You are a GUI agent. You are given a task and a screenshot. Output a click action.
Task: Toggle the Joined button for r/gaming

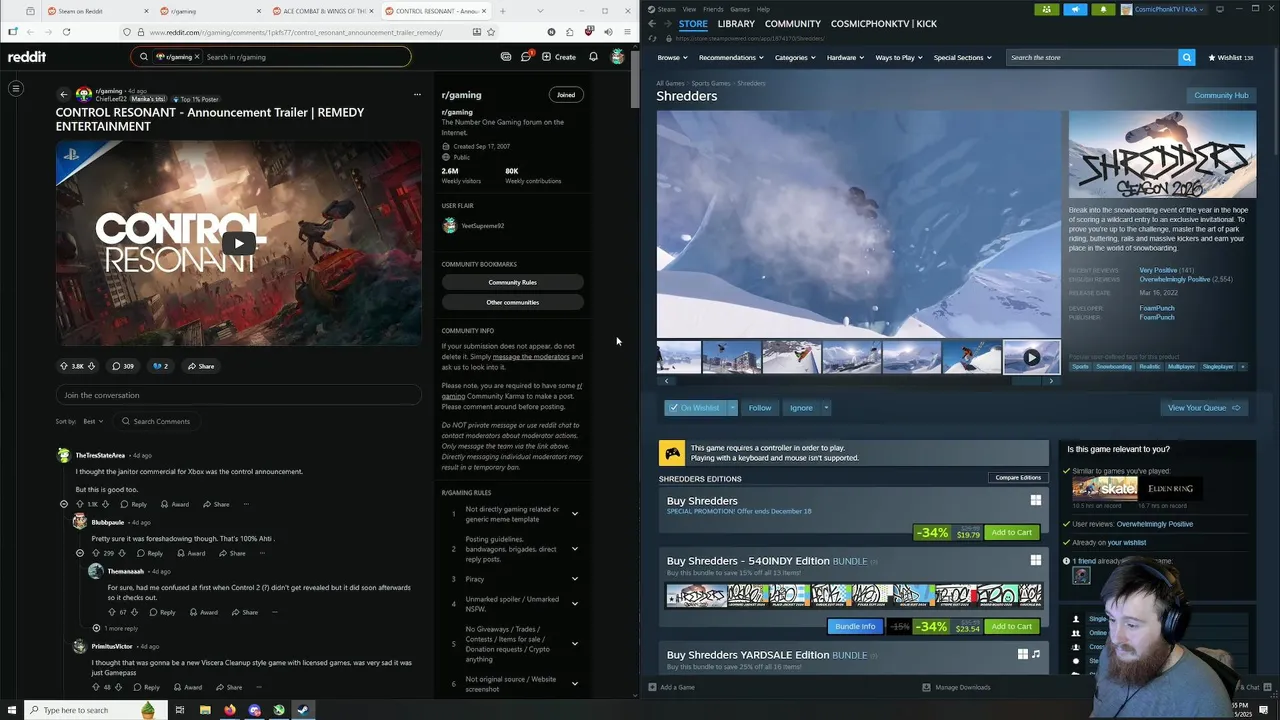tap(566, 95)
